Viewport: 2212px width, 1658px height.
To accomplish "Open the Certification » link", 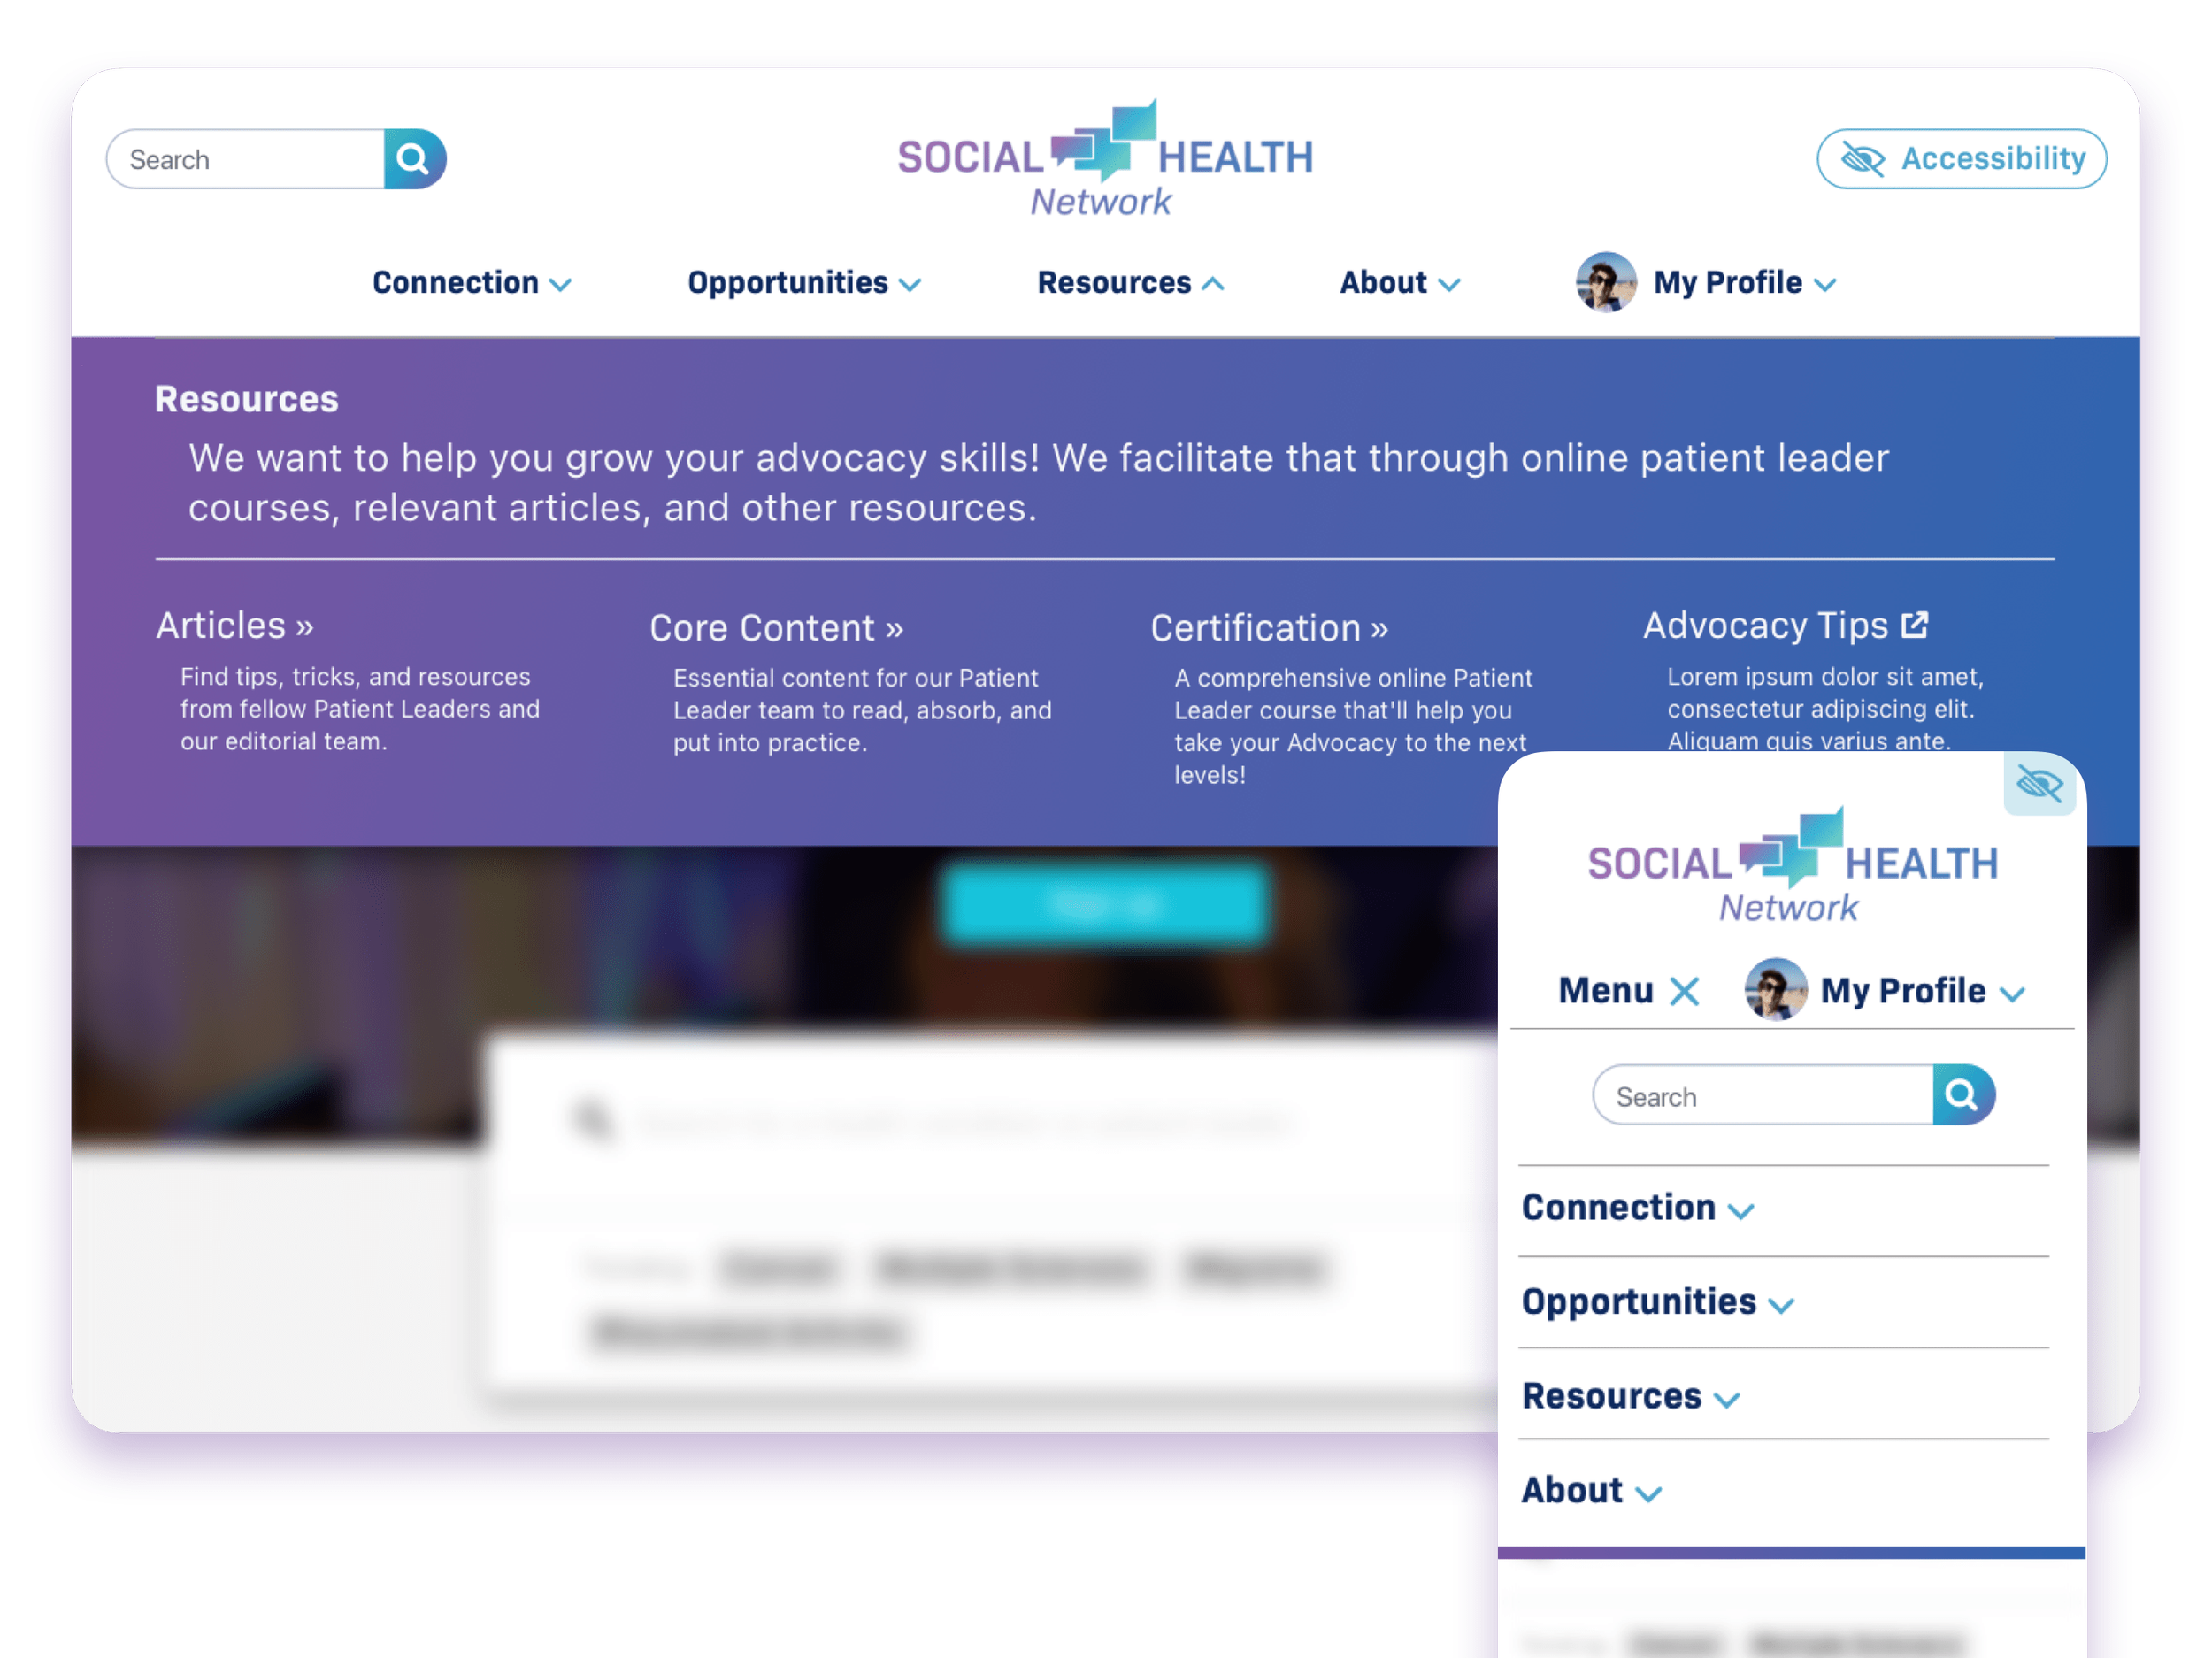I will pos(1269,628).
